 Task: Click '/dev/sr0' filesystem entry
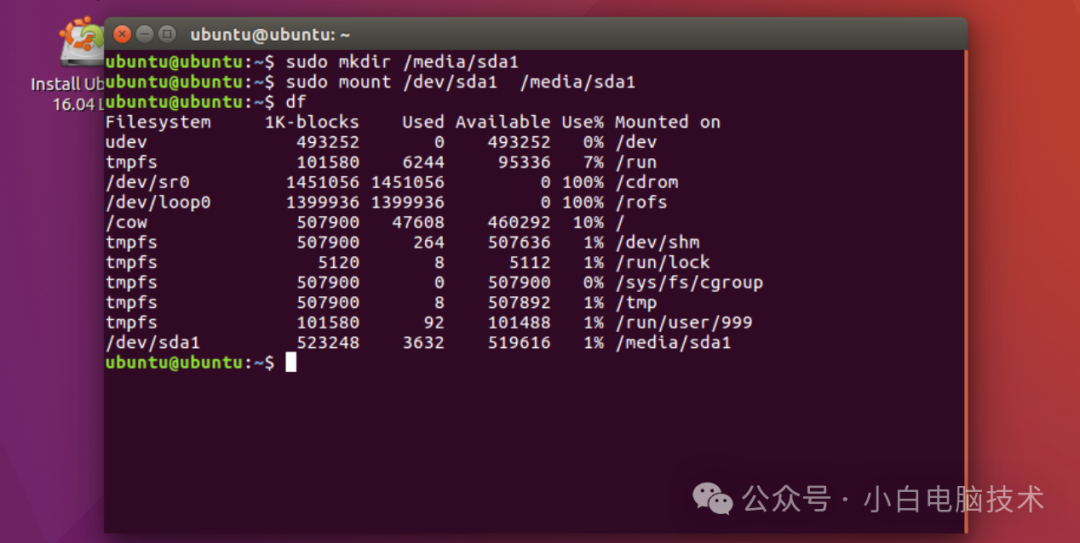(147, 183)
